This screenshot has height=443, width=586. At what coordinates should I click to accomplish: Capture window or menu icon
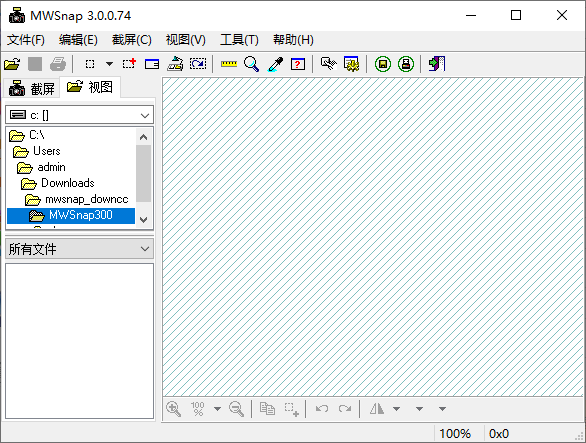(152, 64)
